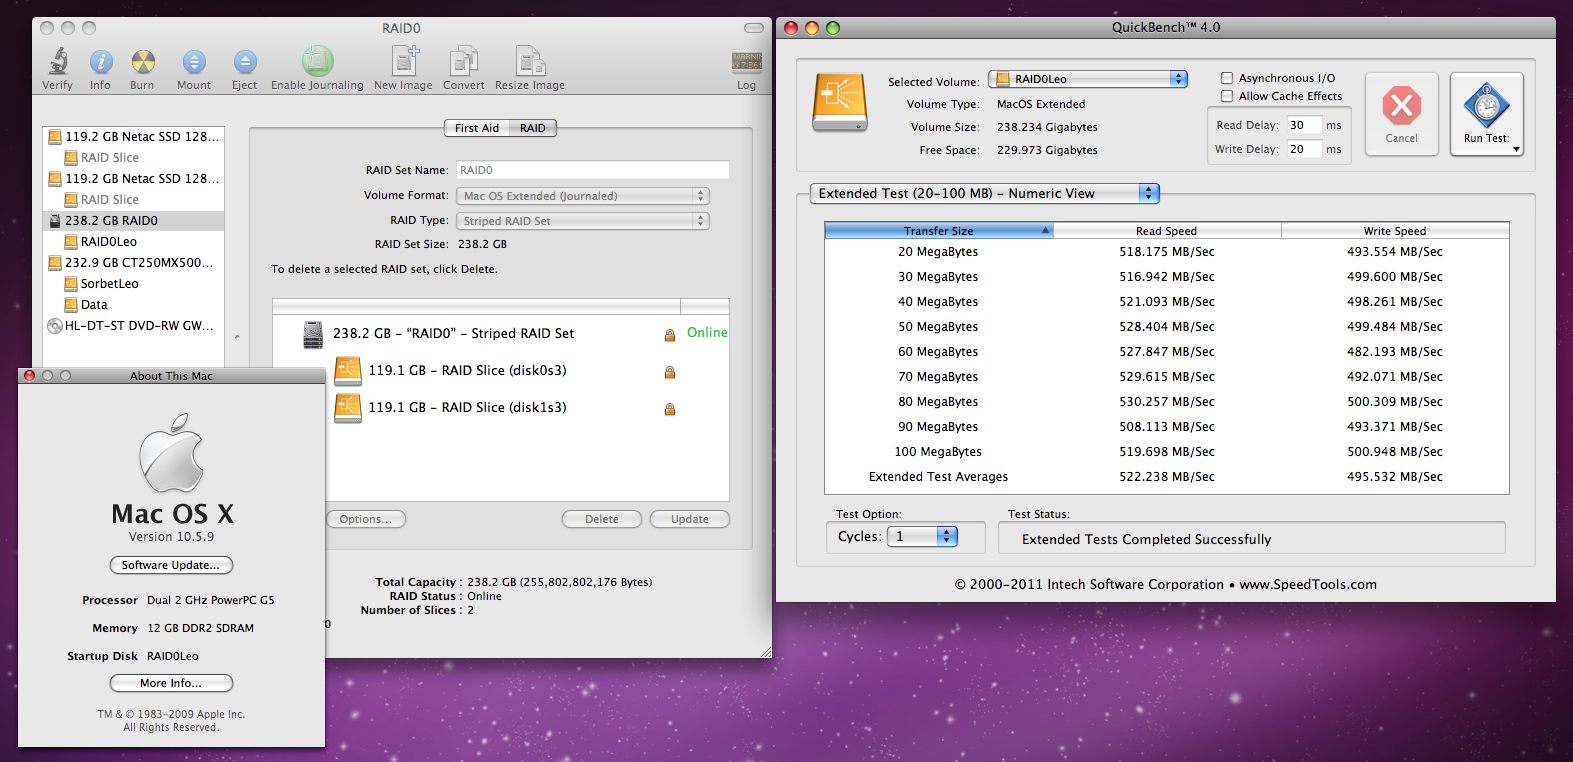Select the first 119.2 GB Netac SSD disk

coord(133,136)
